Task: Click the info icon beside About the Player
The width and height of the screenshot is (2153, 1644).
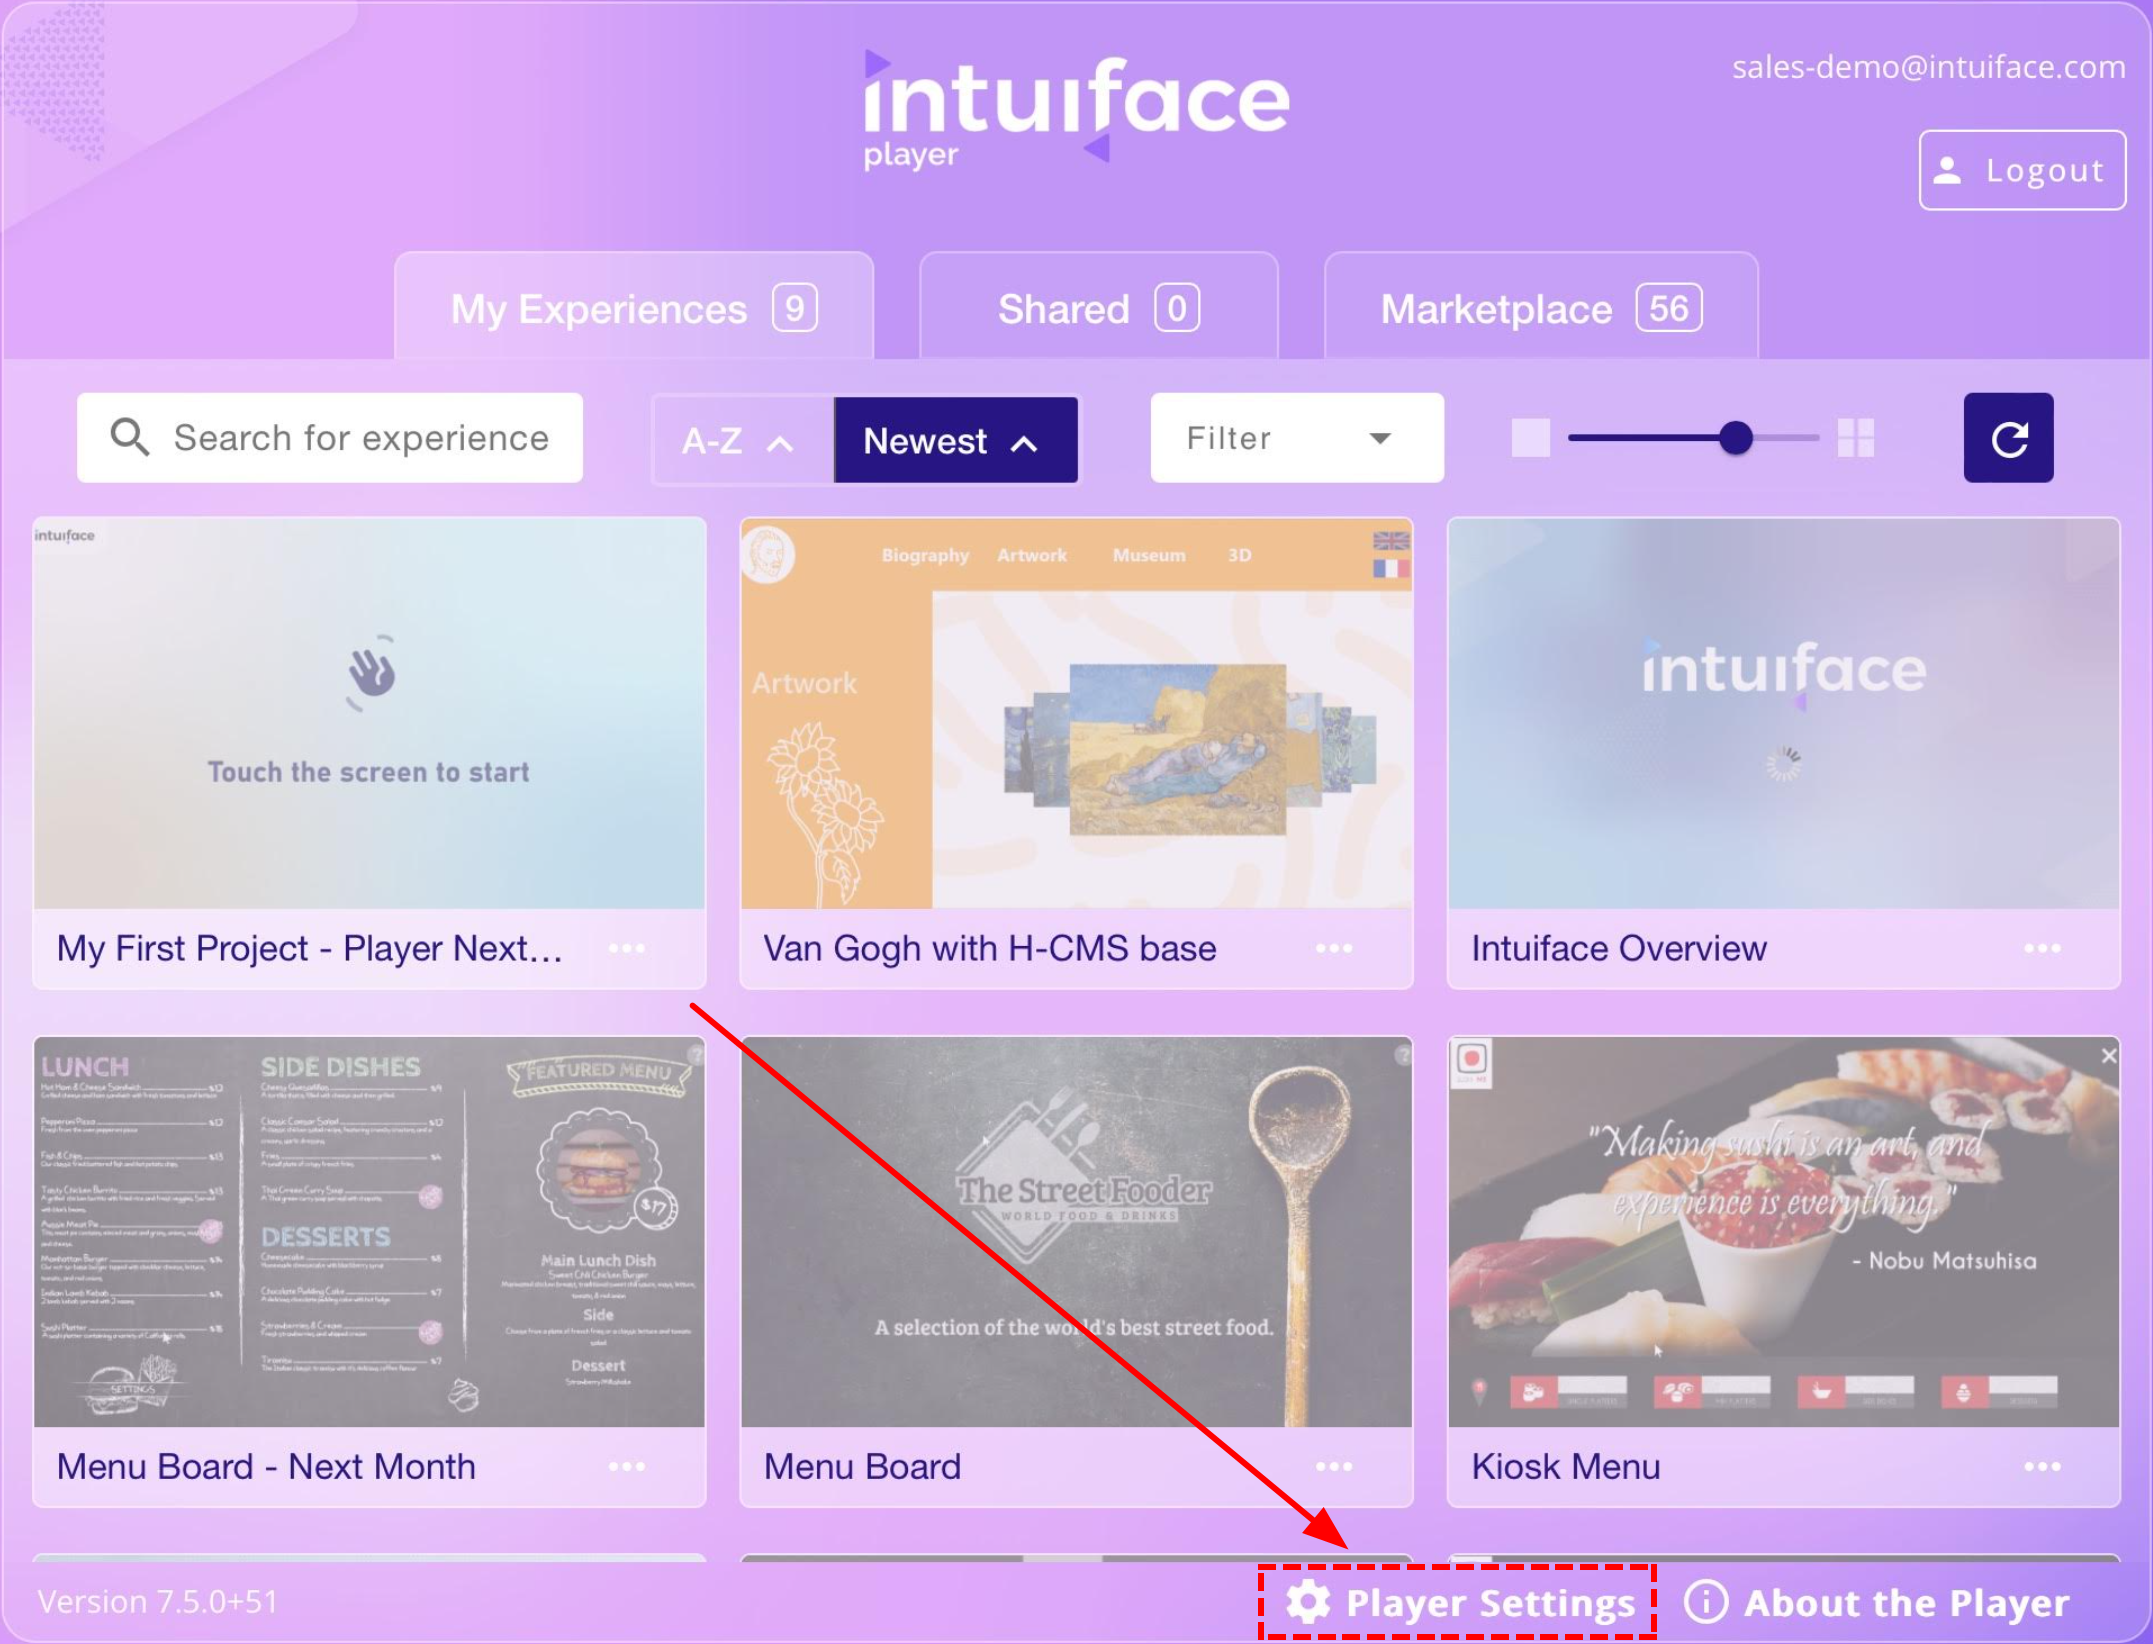Action: [x=1706, y=1602]
